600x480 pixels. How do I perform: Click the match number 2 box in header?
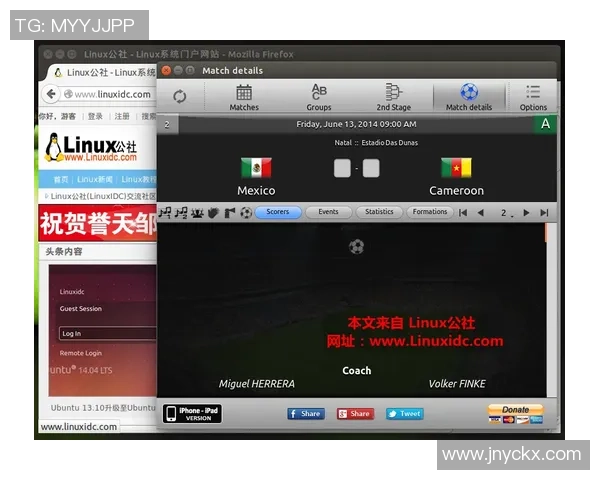pos(167,125)
